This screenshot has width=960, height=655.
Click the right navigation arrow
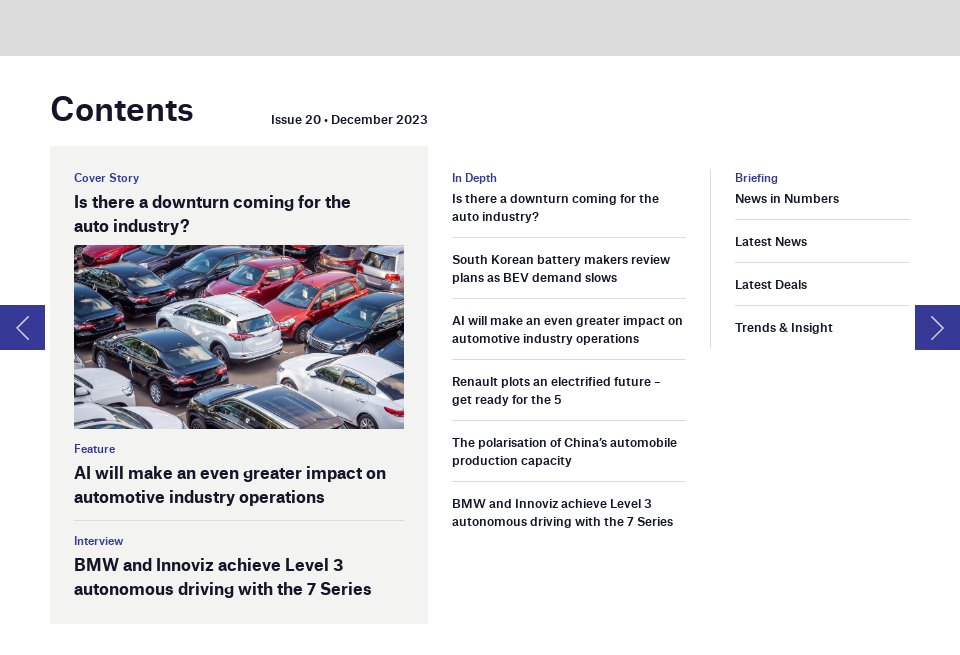pyautogui.click(x=937, y=327)
